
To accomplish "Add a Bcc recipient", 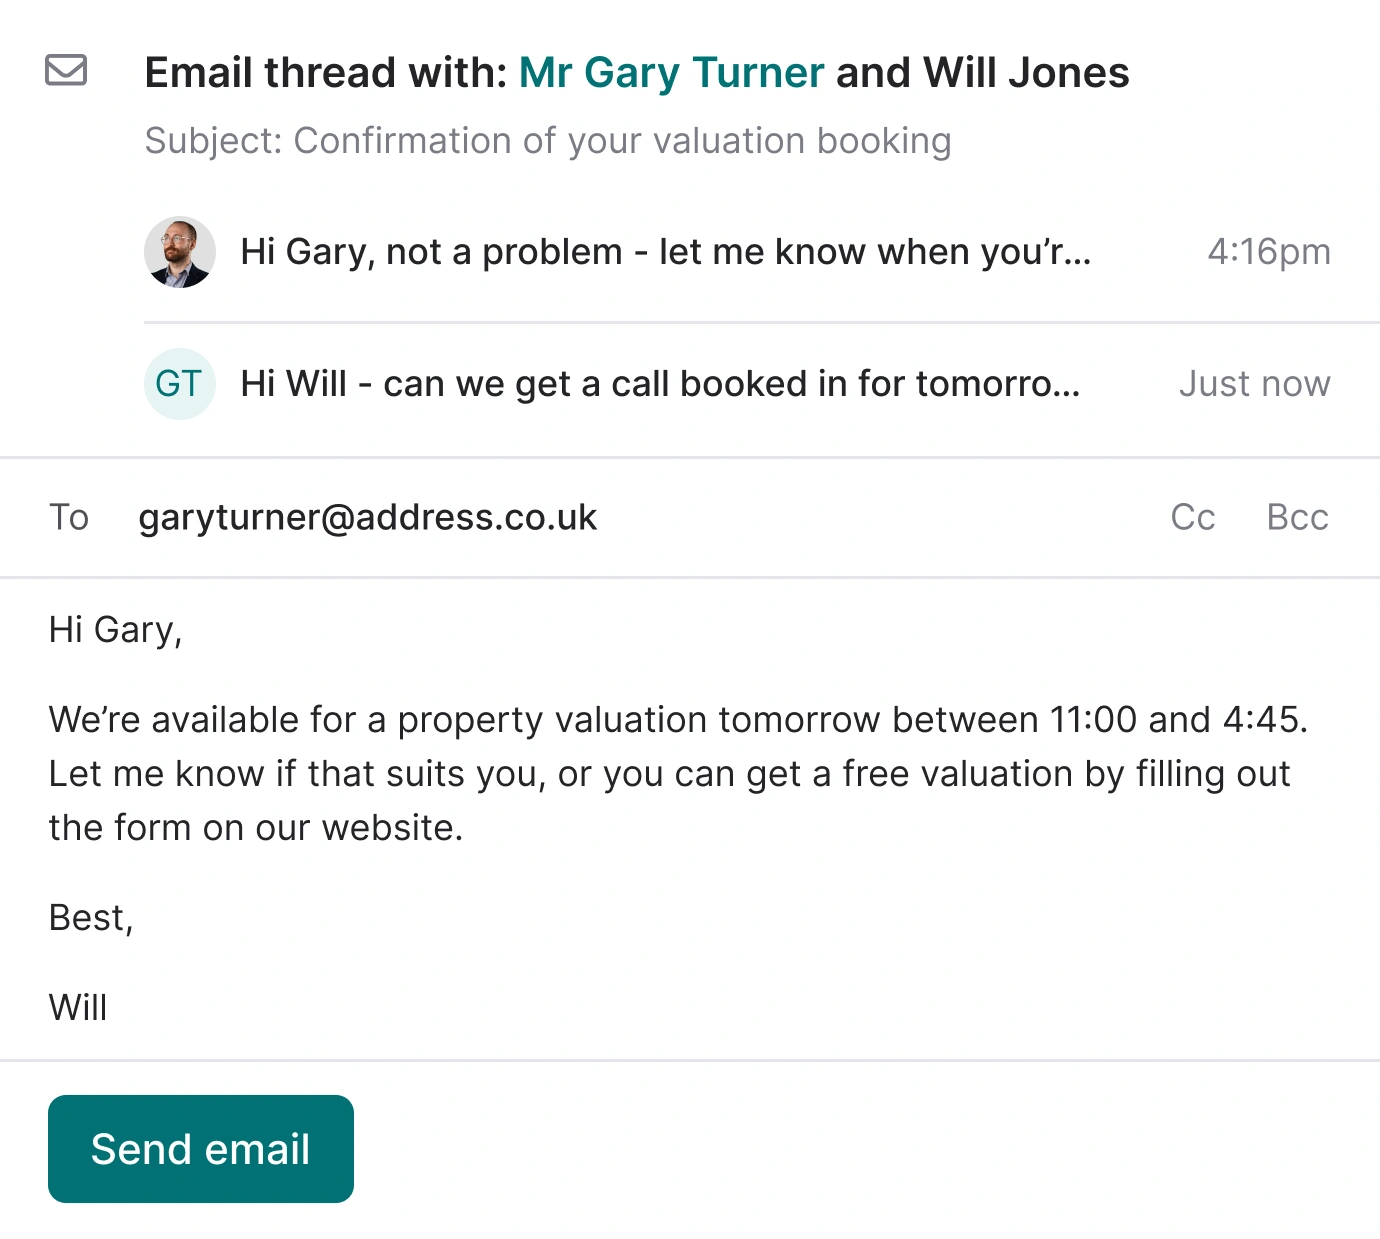I will click(1297, 518).
